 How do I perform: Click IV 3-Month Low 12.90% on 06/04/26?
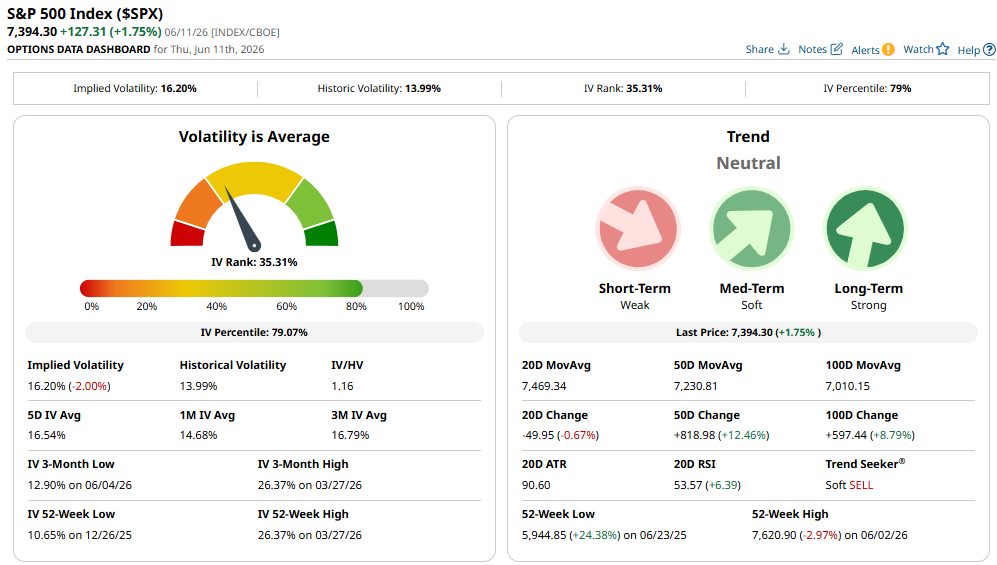[79, 485]
